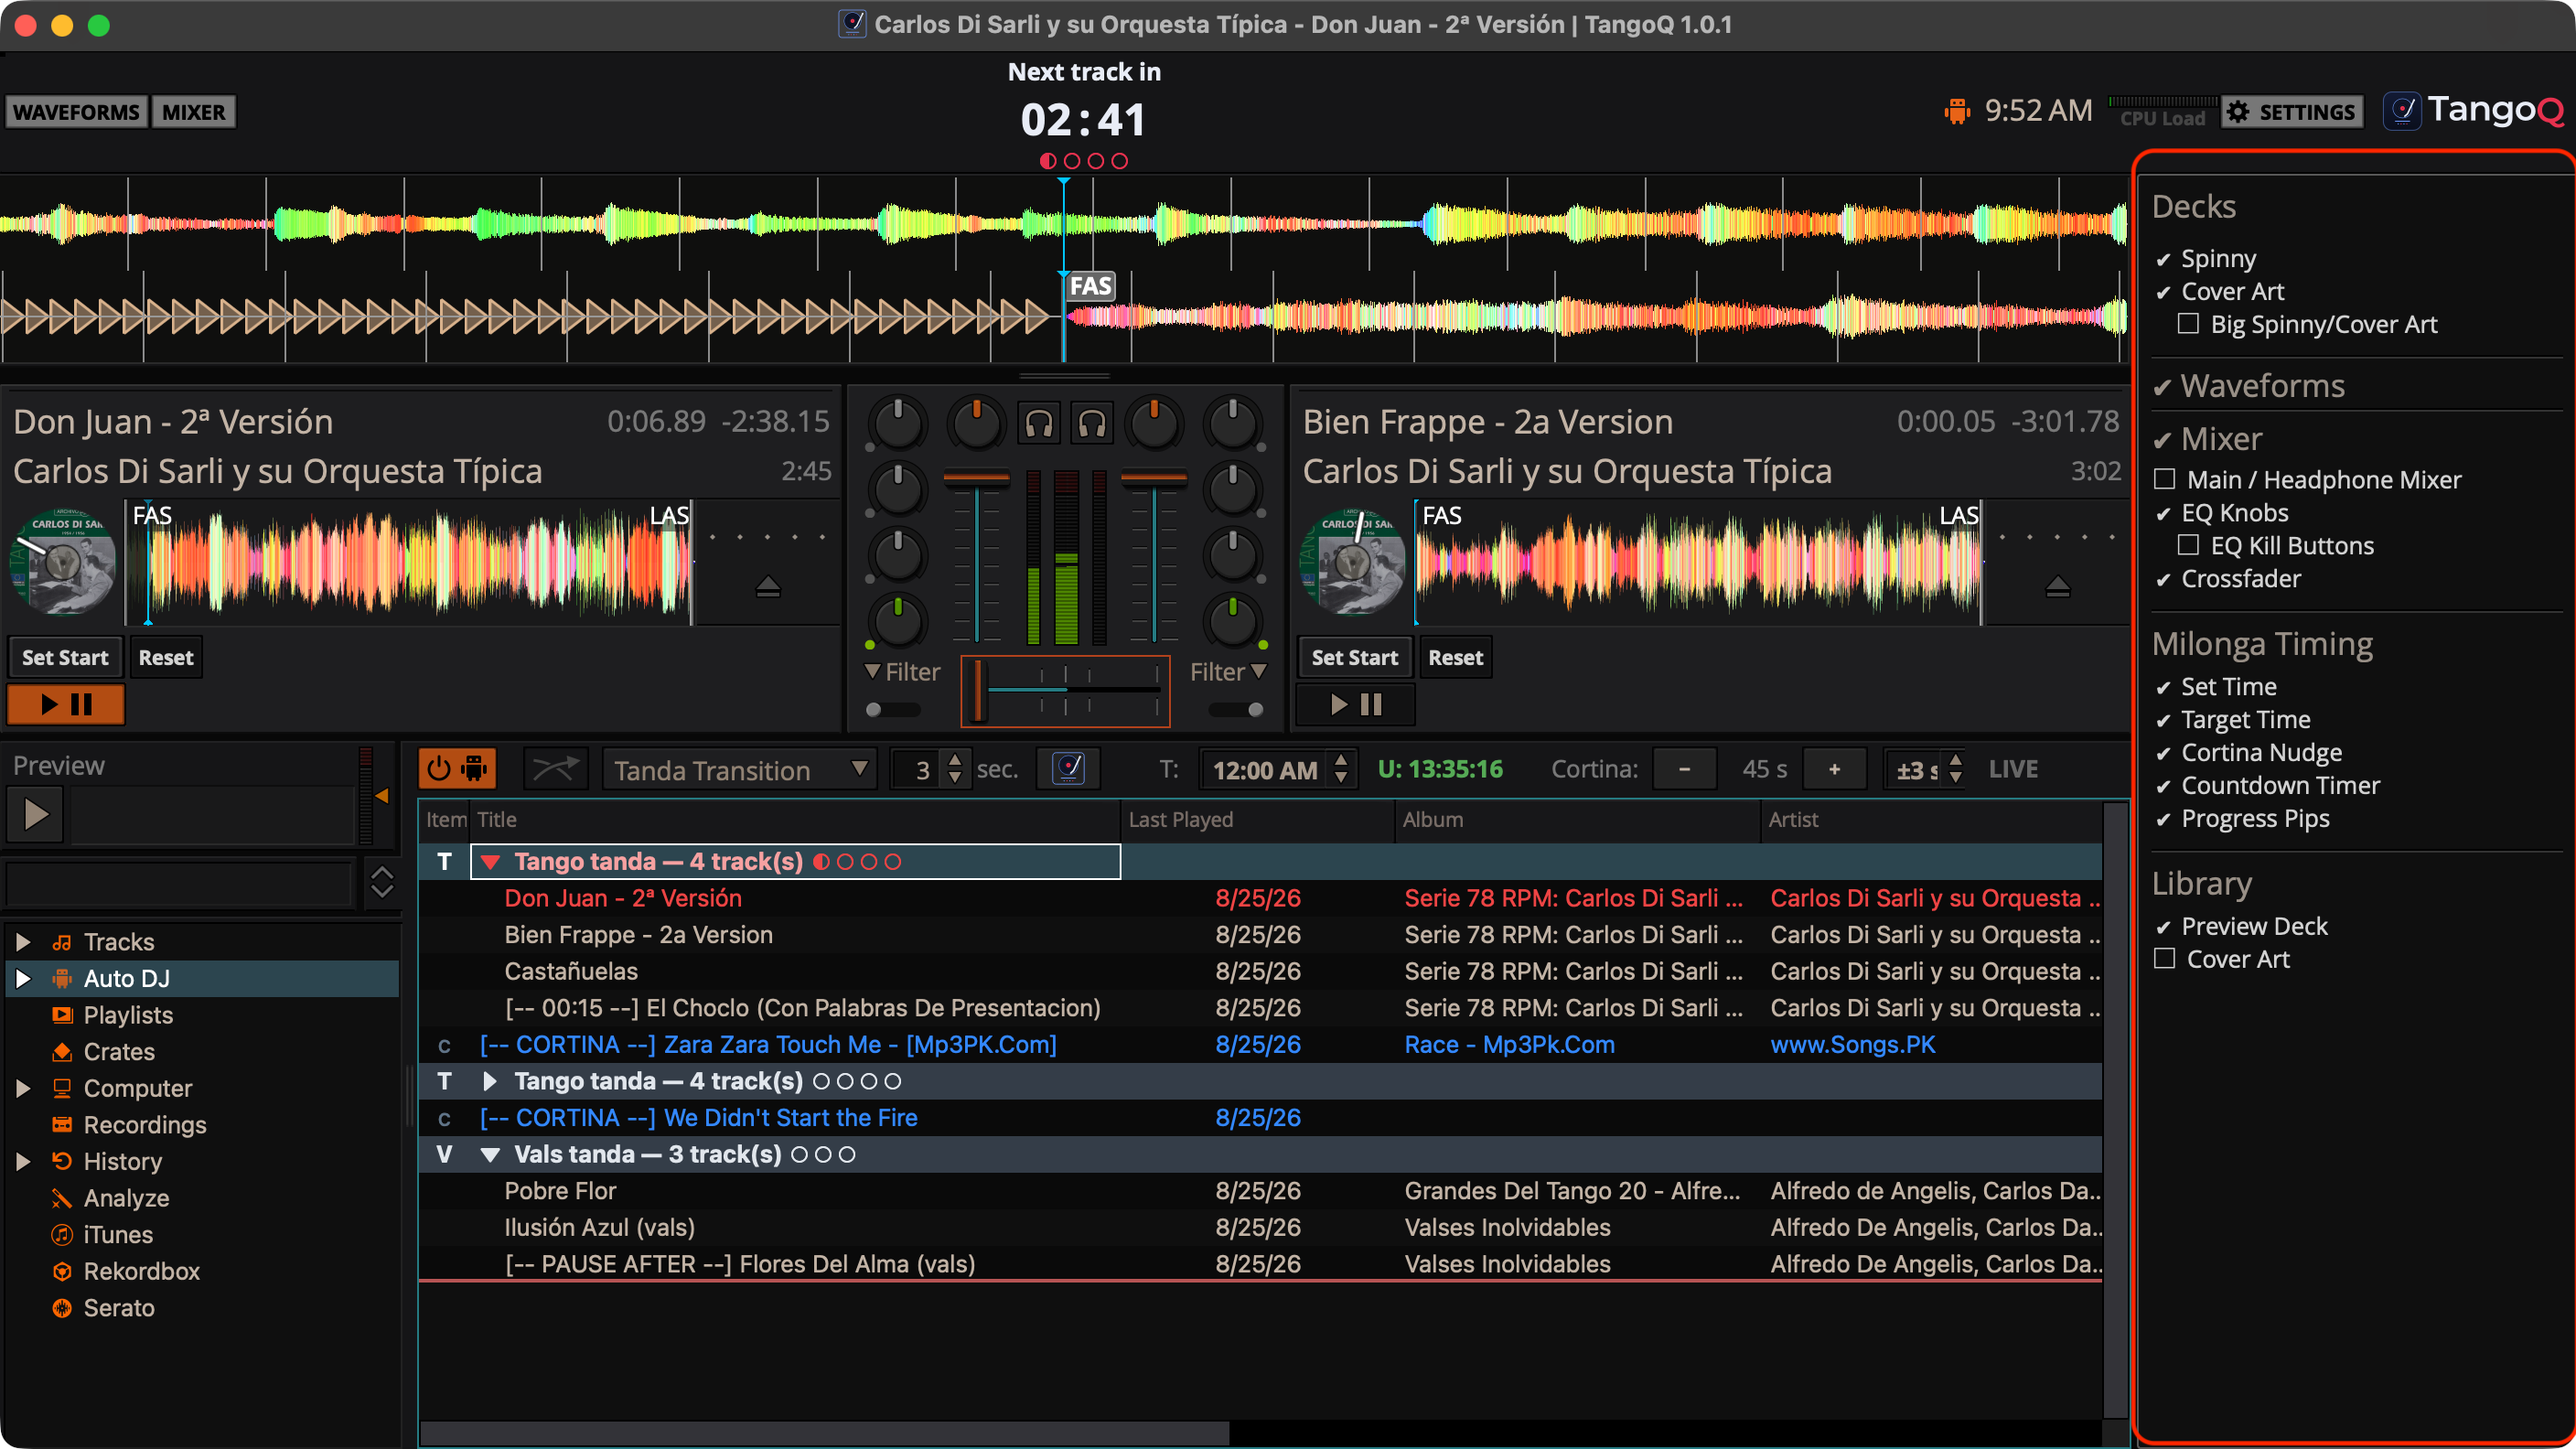Viewport: 2576px width, 1449px height.
Task: Open the Crates library section
Action: (x=118, y=1051)
